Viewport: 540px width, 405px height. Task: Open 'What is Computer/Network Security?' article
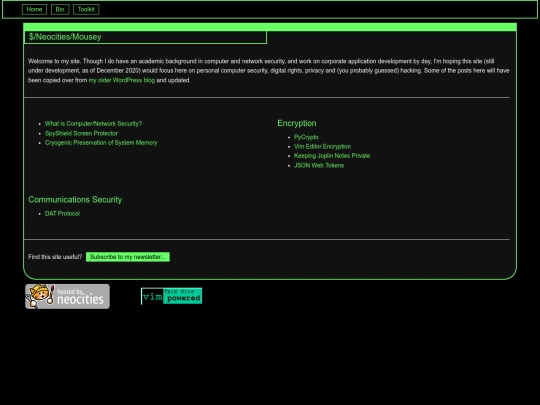[93, 124]
